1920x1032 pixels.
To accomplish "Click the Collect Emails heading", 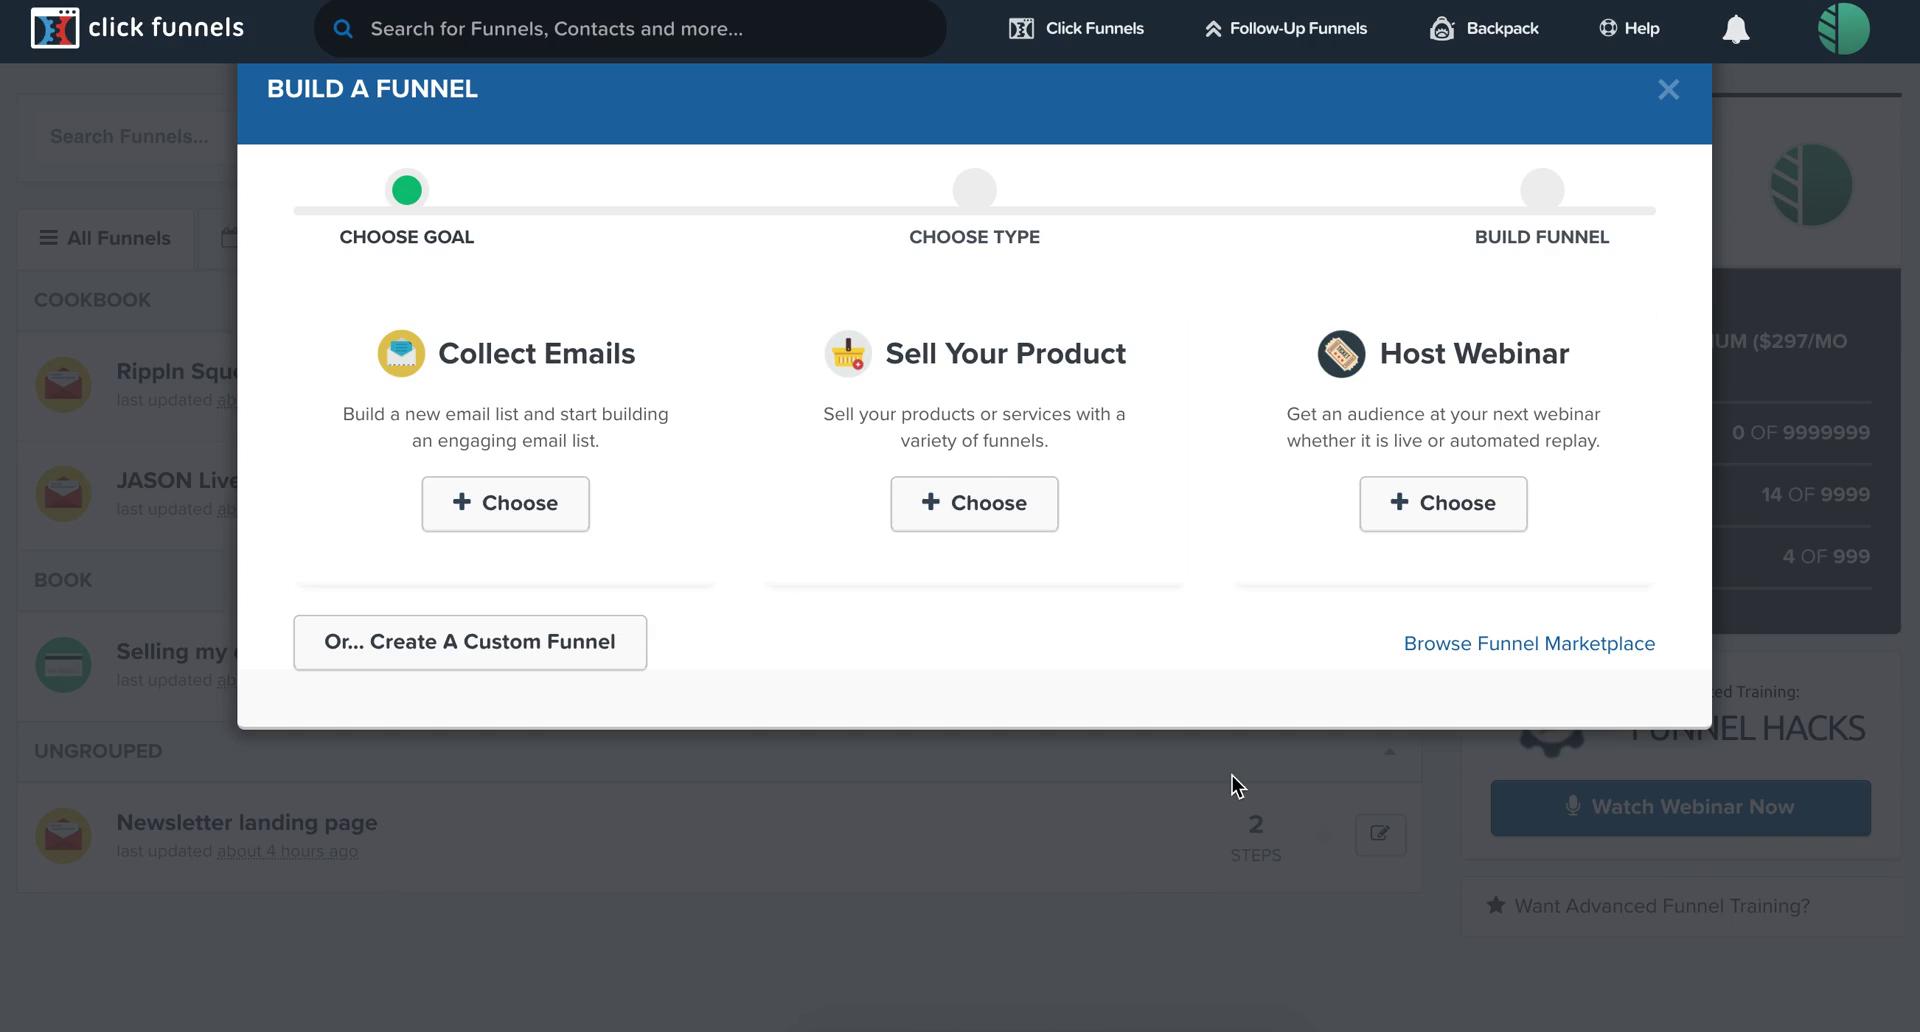I will (x=537, y=354).
